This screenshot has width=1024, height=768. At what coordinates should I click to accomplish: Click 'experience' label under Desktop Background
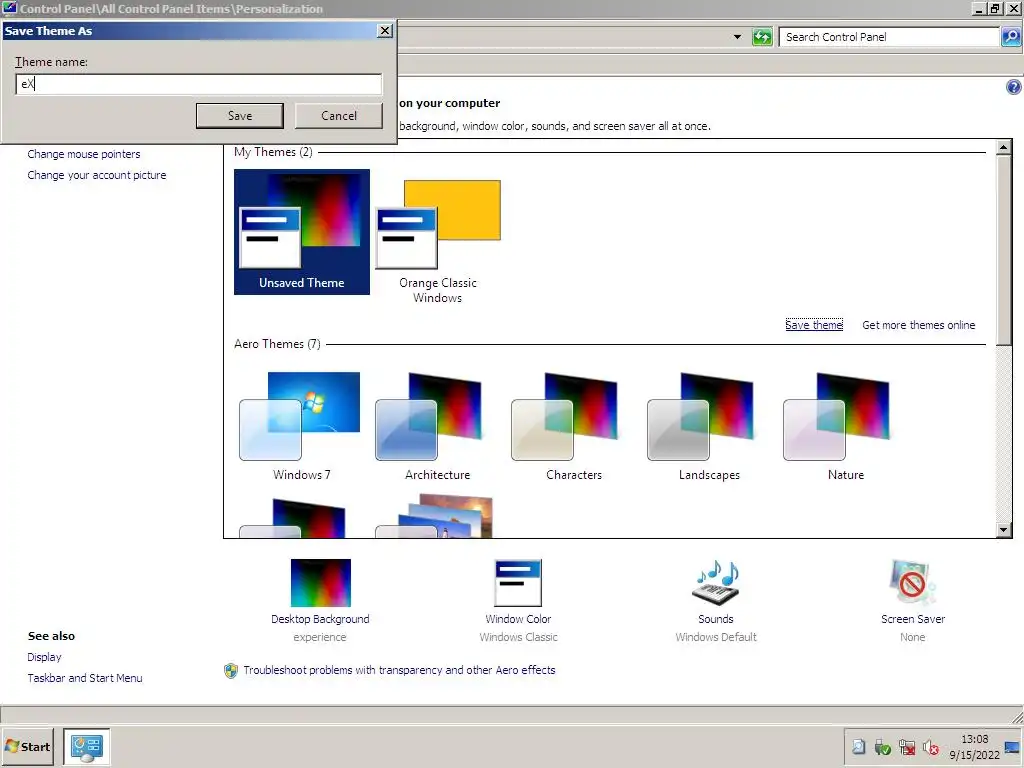320,637
